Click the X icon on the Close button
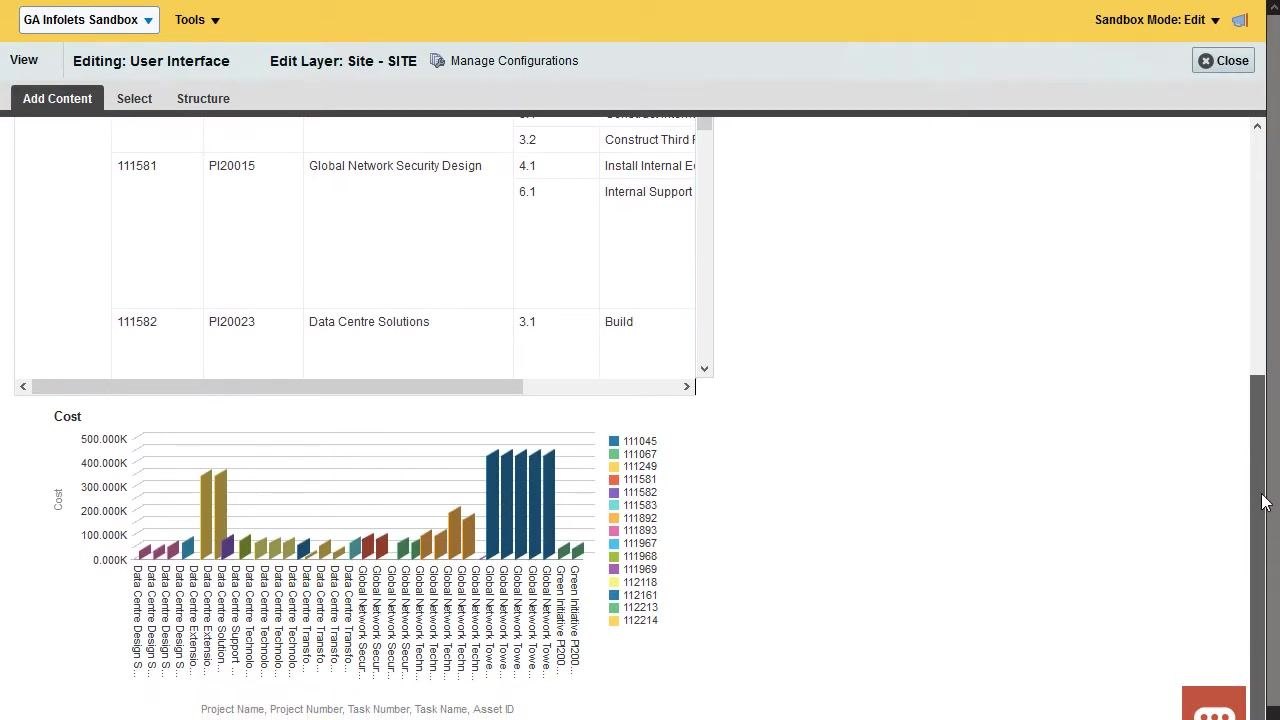Image resolution: width=1280 pixels, height=720 pixels. click(1206, 61)
